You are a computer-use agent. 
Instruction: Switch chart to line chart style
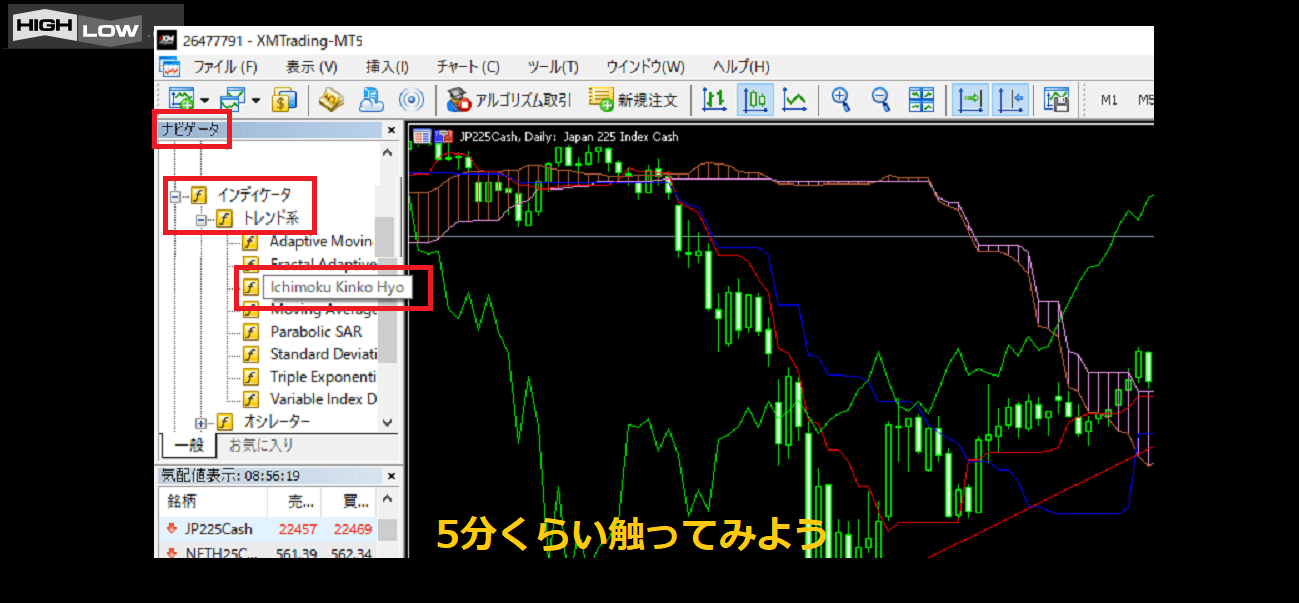click(x=795, y=99)
